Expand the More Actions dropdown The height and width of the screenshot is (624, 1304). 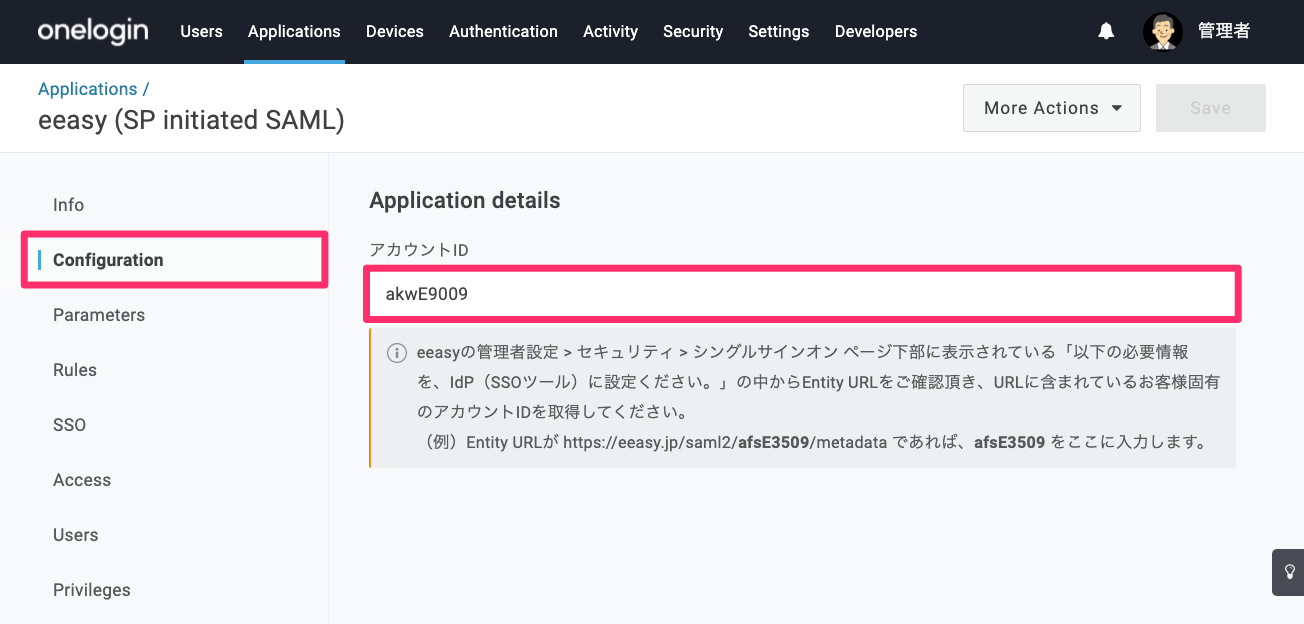1052,108
